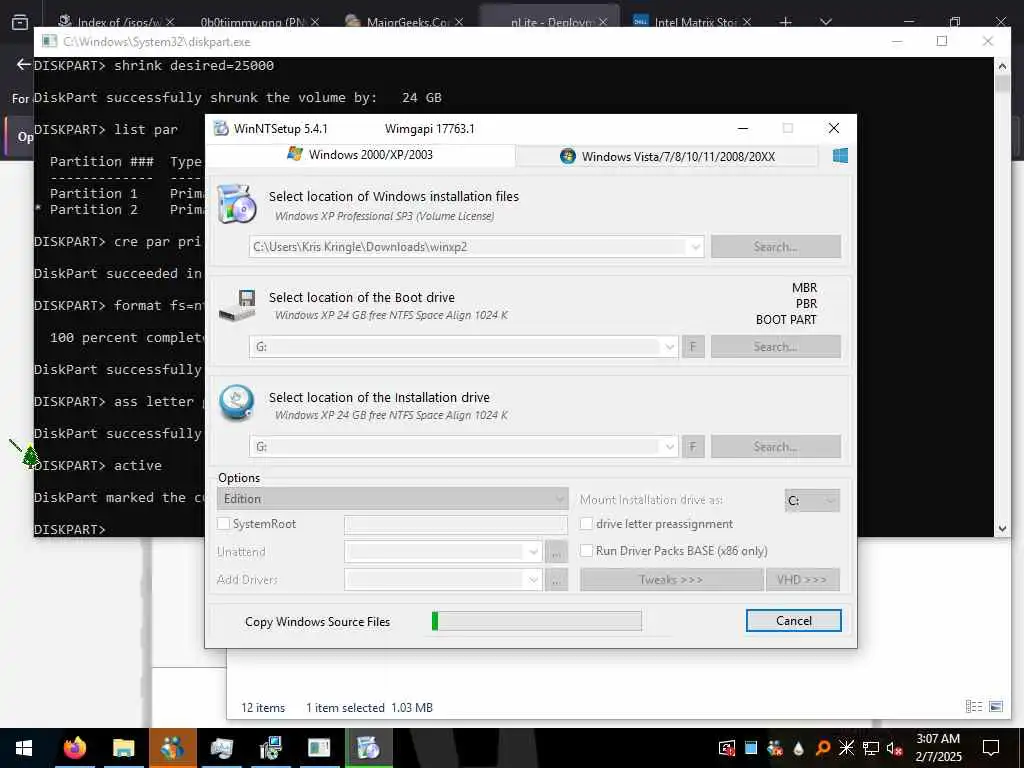Click Search button for Boot drive
Screen dimensions: 1024x768
[x=775, y=347]
